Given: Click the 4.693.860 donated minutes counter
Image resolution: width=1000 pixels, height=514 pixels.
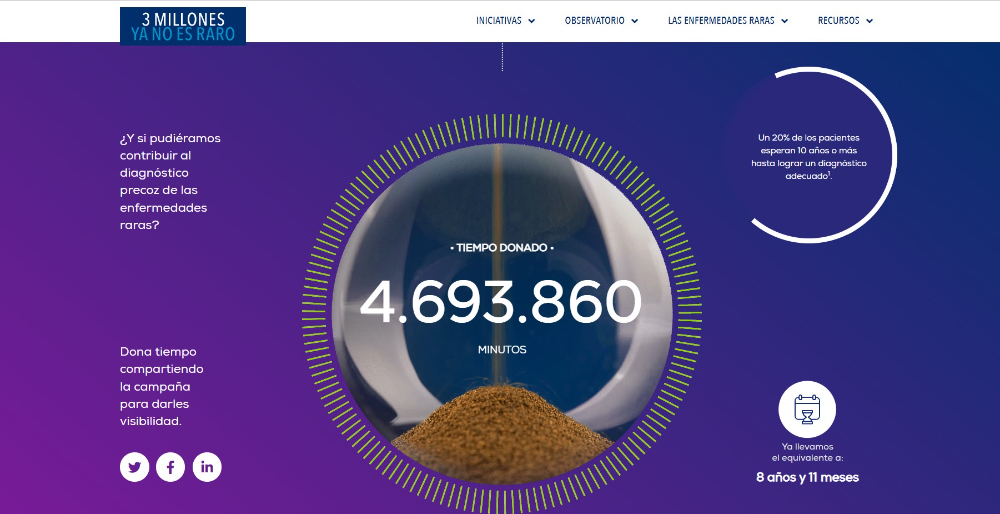Looking at the screenshot, I should pos(501,302).
